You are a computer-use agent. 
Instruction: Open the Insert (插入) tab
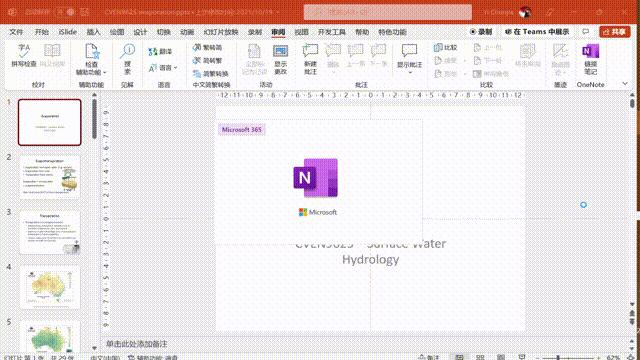pos(93,32)
